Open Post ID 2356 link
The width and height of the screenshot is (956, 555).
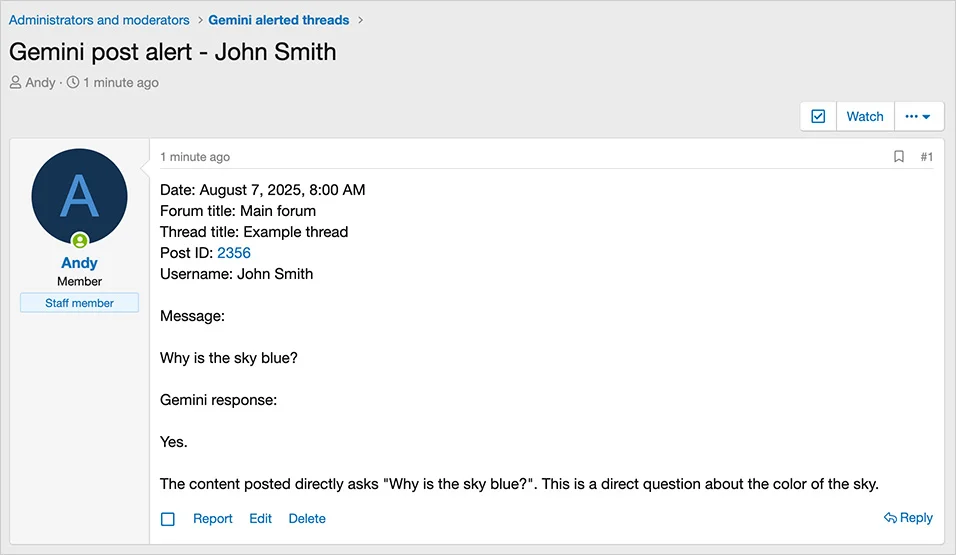click(x=234, y=253)
